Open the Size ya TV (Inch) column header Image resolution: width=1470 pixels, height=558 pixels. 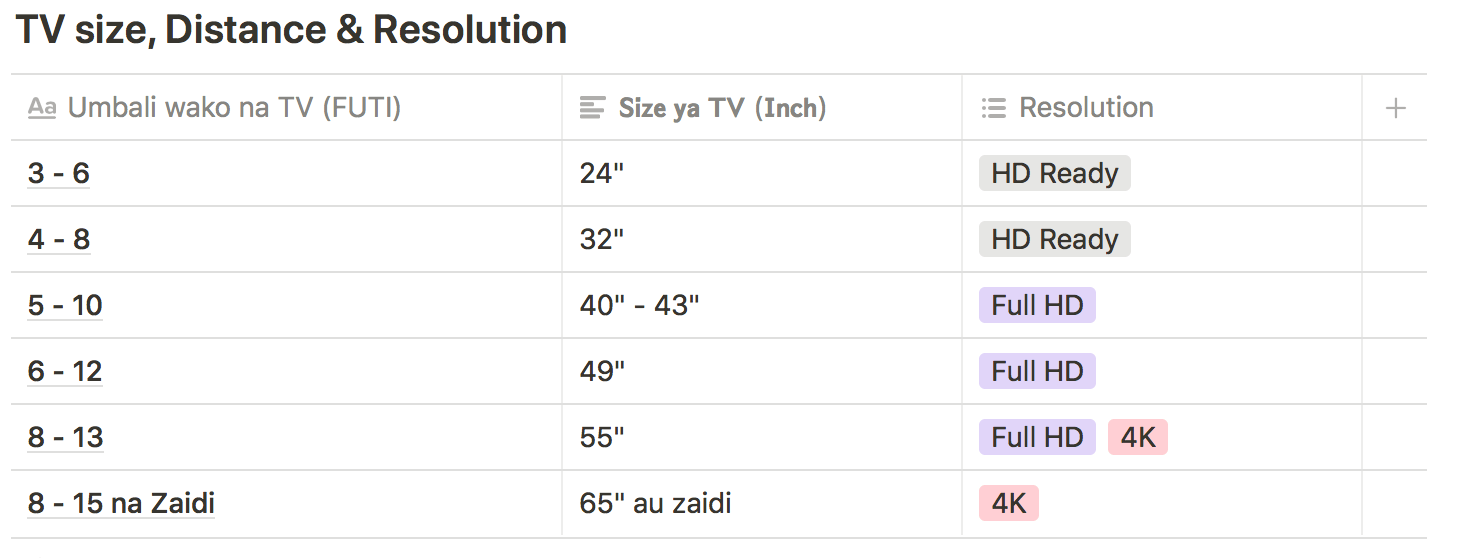[762, 108]
